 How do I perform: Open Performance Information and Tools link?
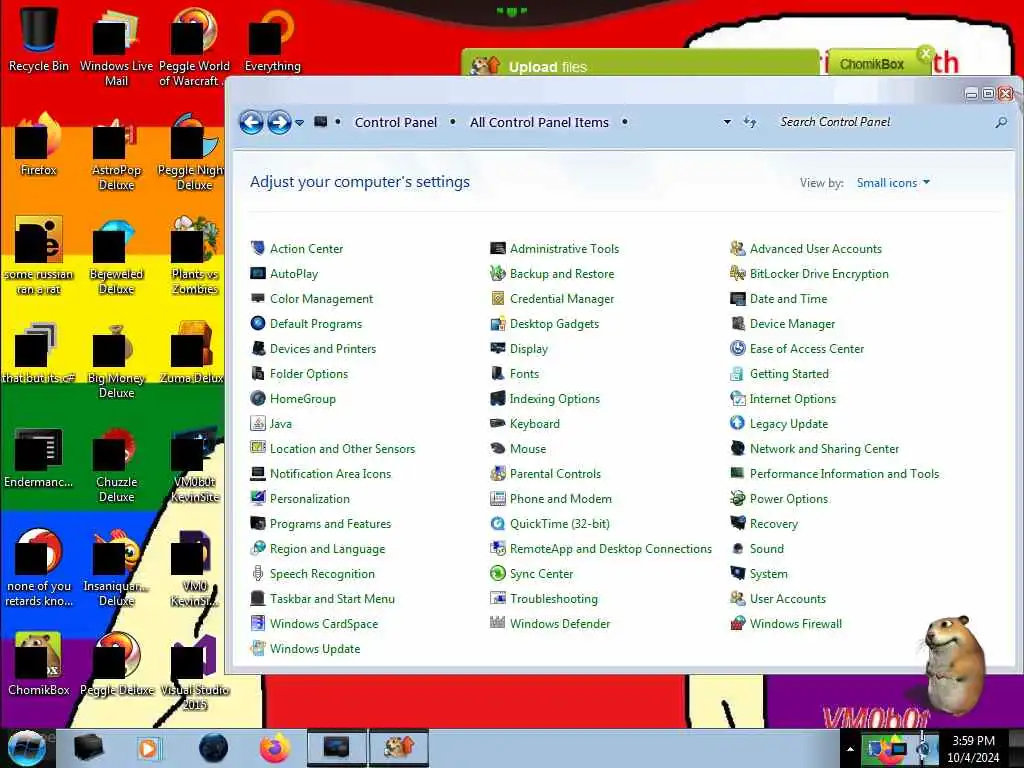pyautogui.click(x=844, y=473)
